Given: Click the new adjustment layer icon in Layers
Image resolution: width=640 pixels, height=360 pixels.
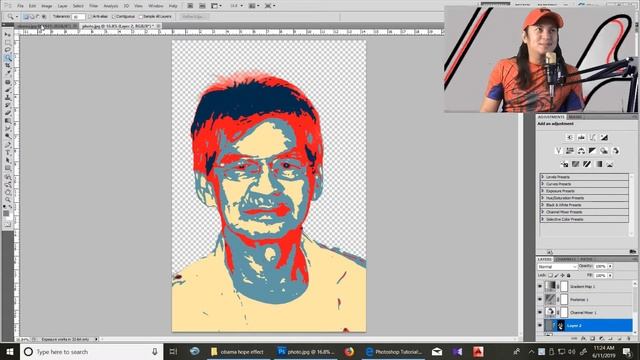Looking at the screenshot, I should tap(601, 338).
